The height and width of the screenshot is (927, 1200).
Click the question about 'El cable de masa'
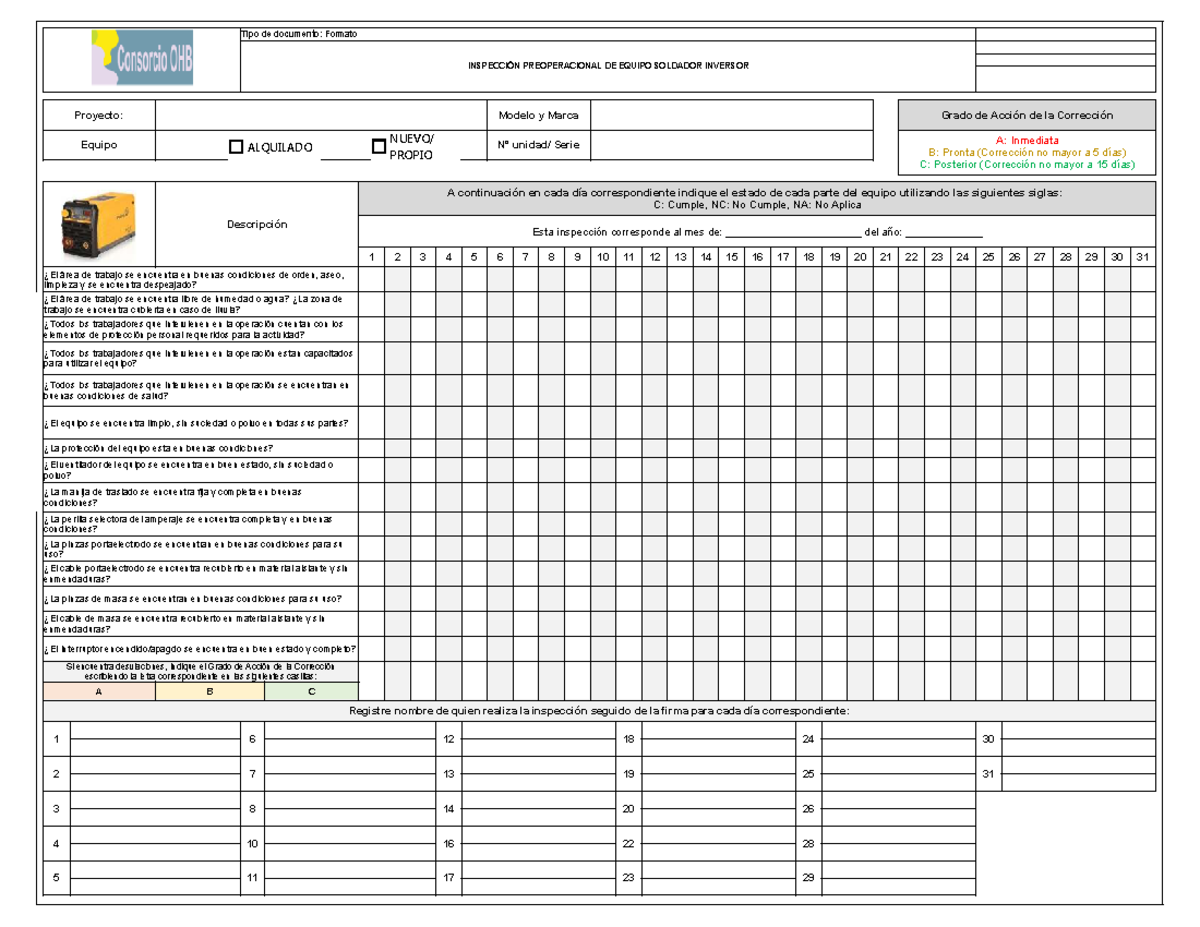[200, 625]
